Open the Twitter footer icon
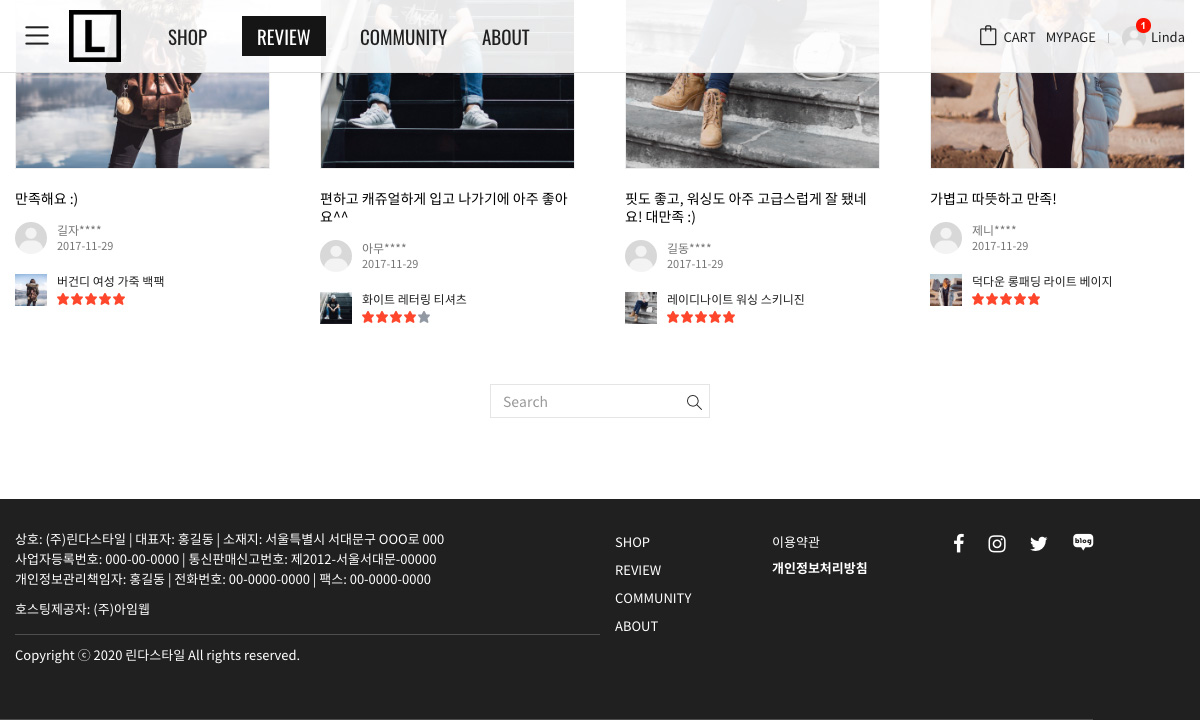The image size is (1200, 720). coord(1039,544)
